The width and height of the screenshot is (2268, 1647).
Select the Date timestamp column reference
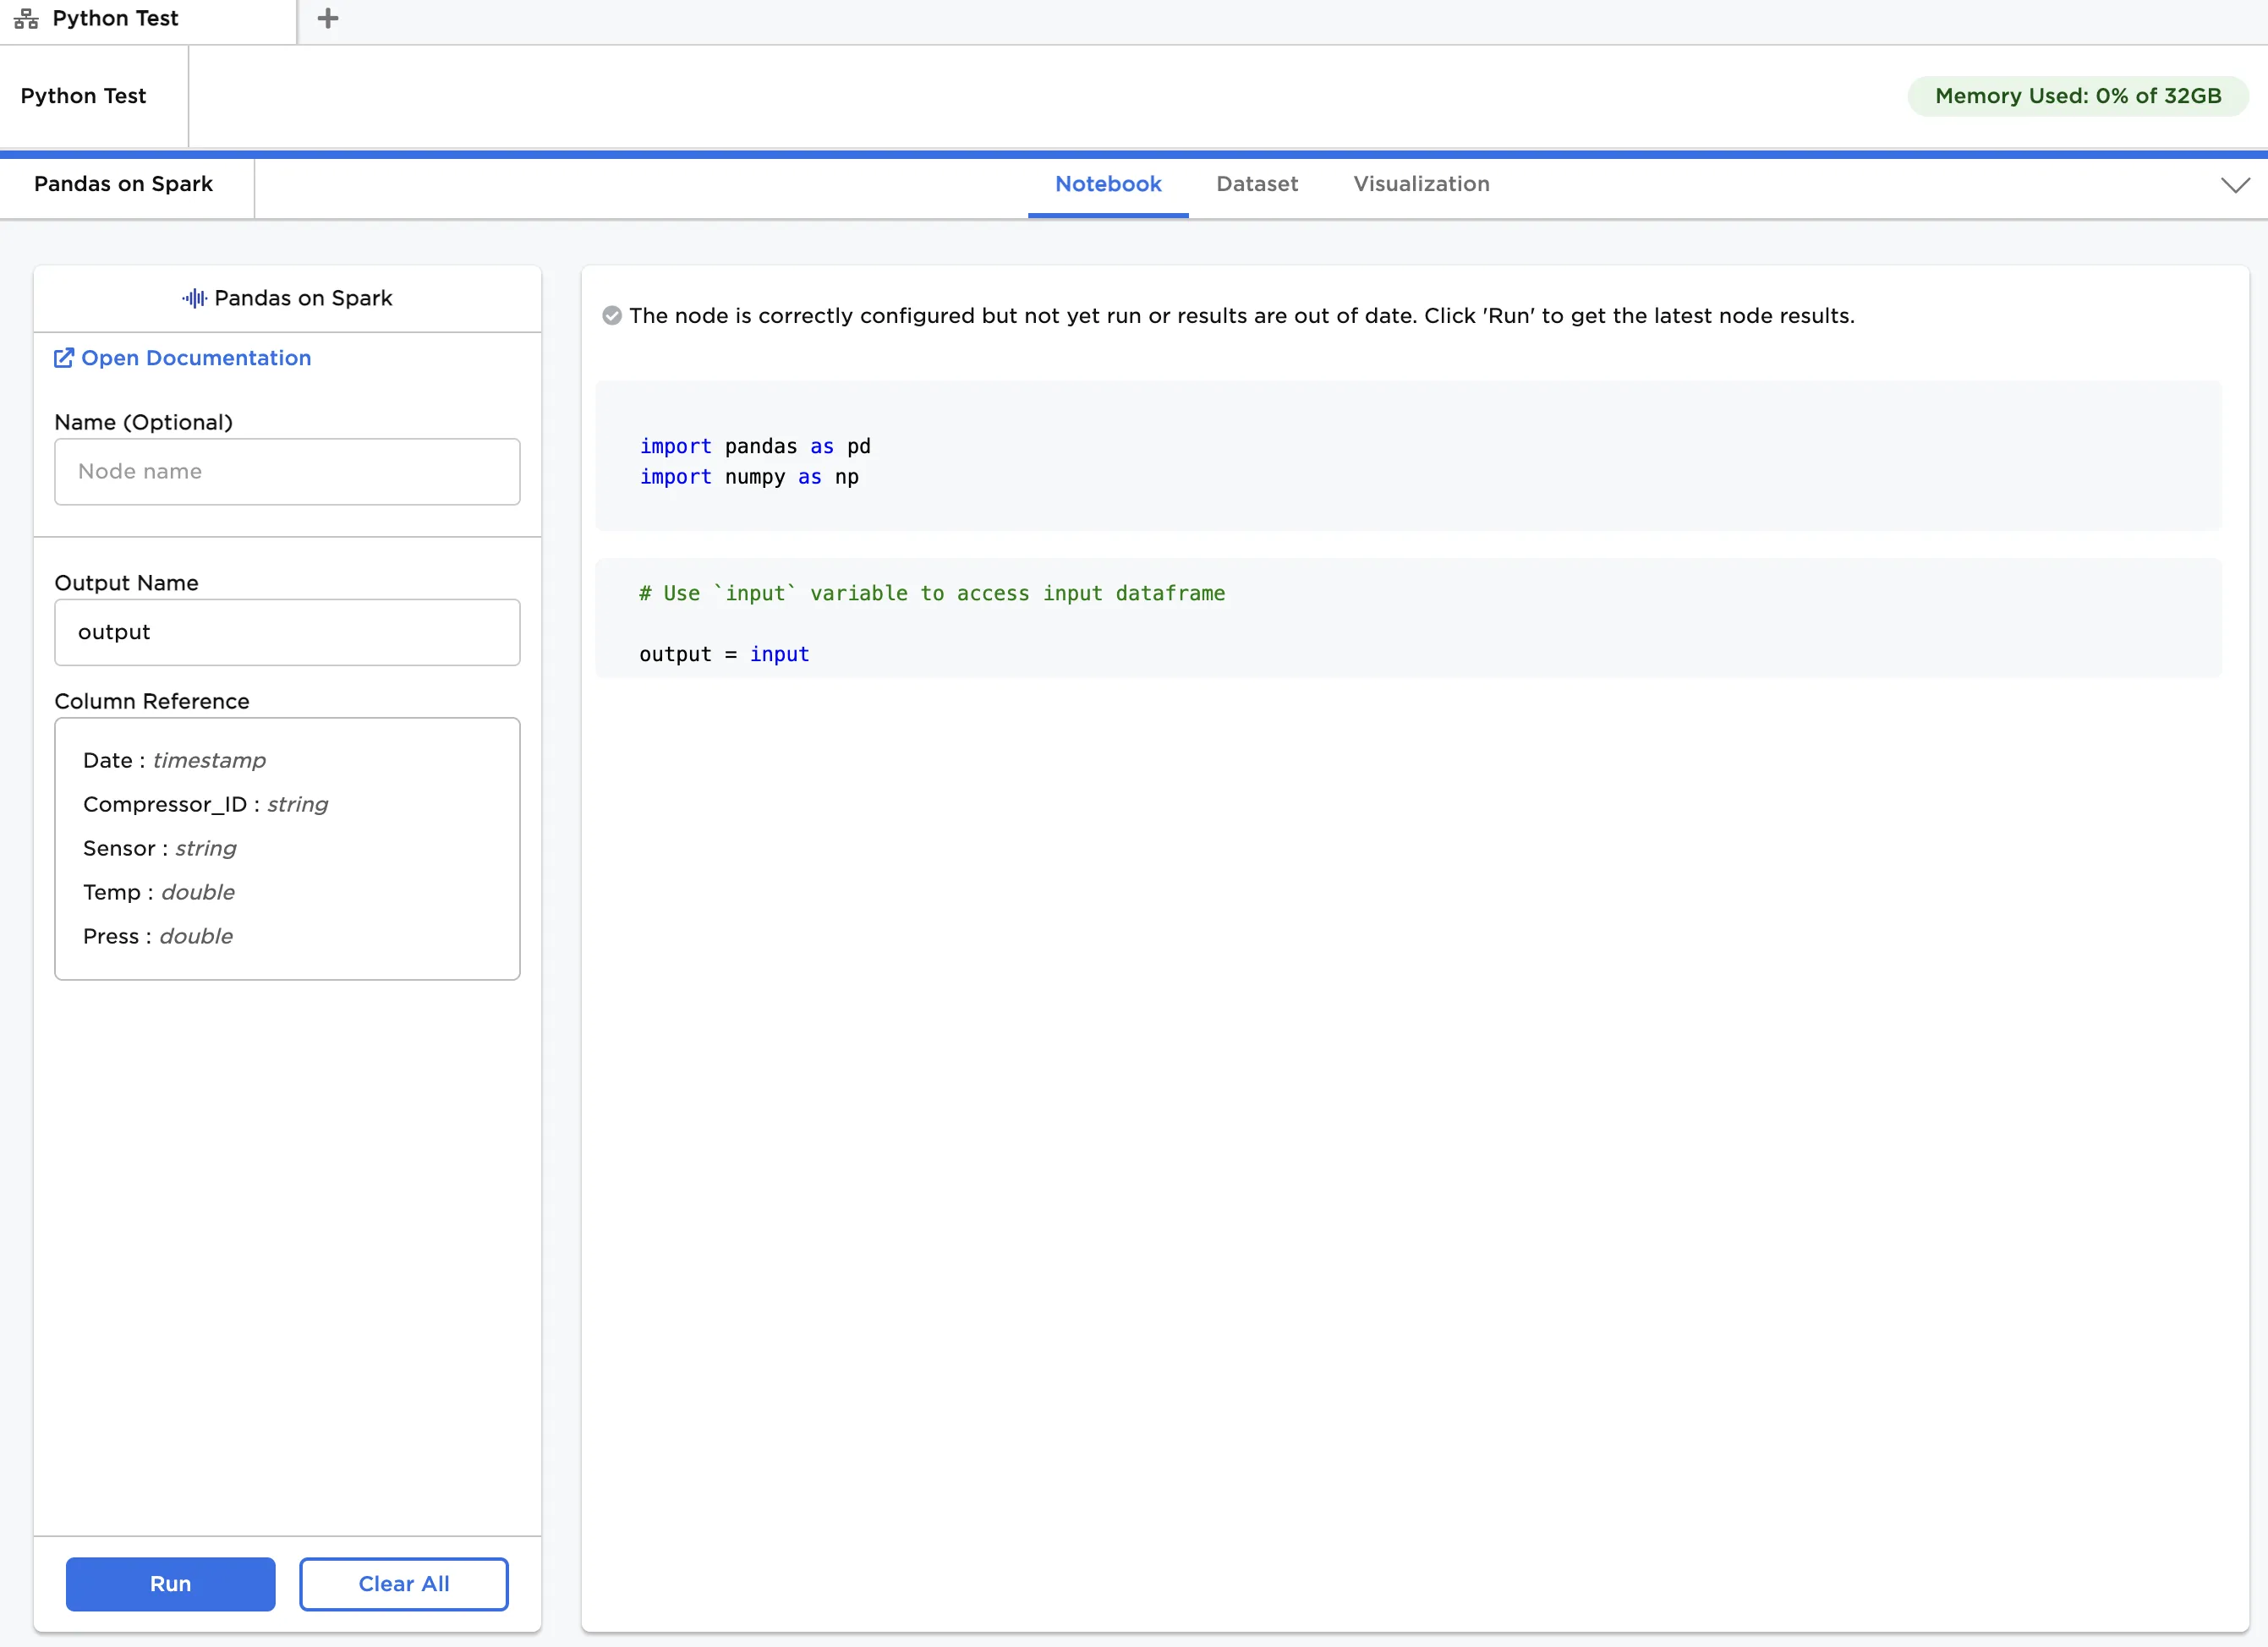tap(174, 760)
